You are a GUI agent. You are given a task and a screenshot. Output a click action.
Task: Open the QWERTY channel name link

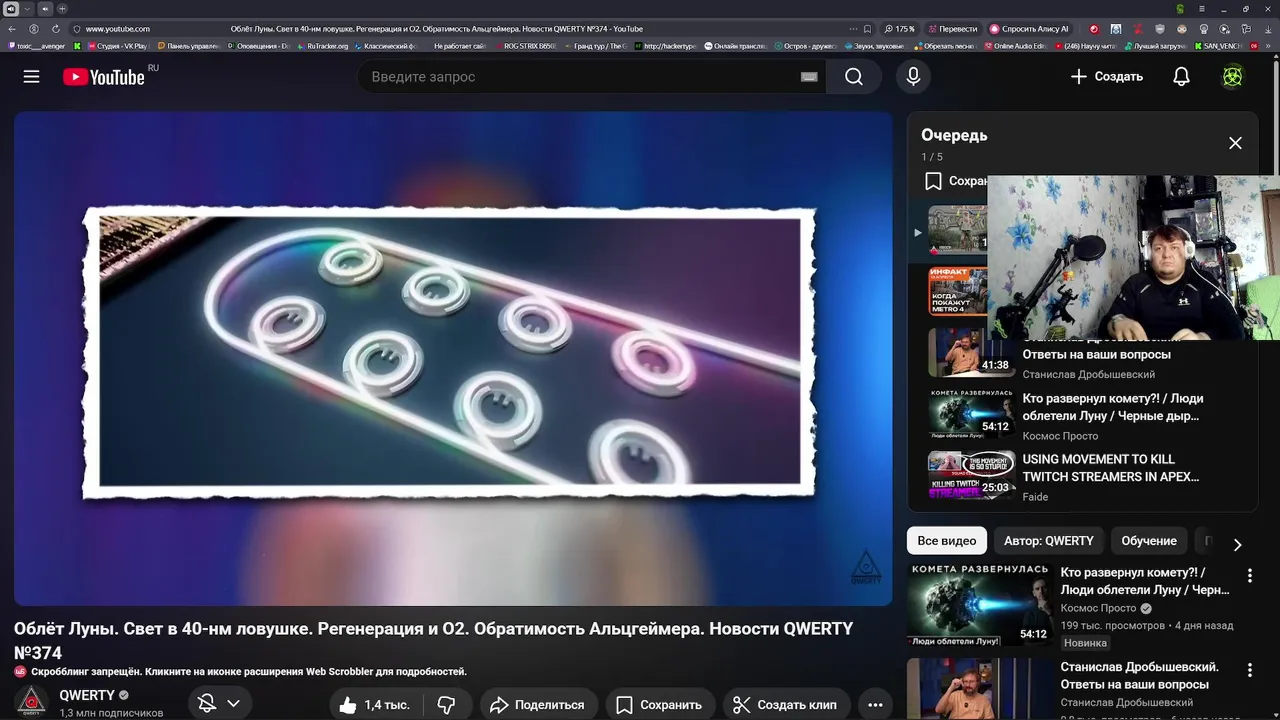coord(87,695)
